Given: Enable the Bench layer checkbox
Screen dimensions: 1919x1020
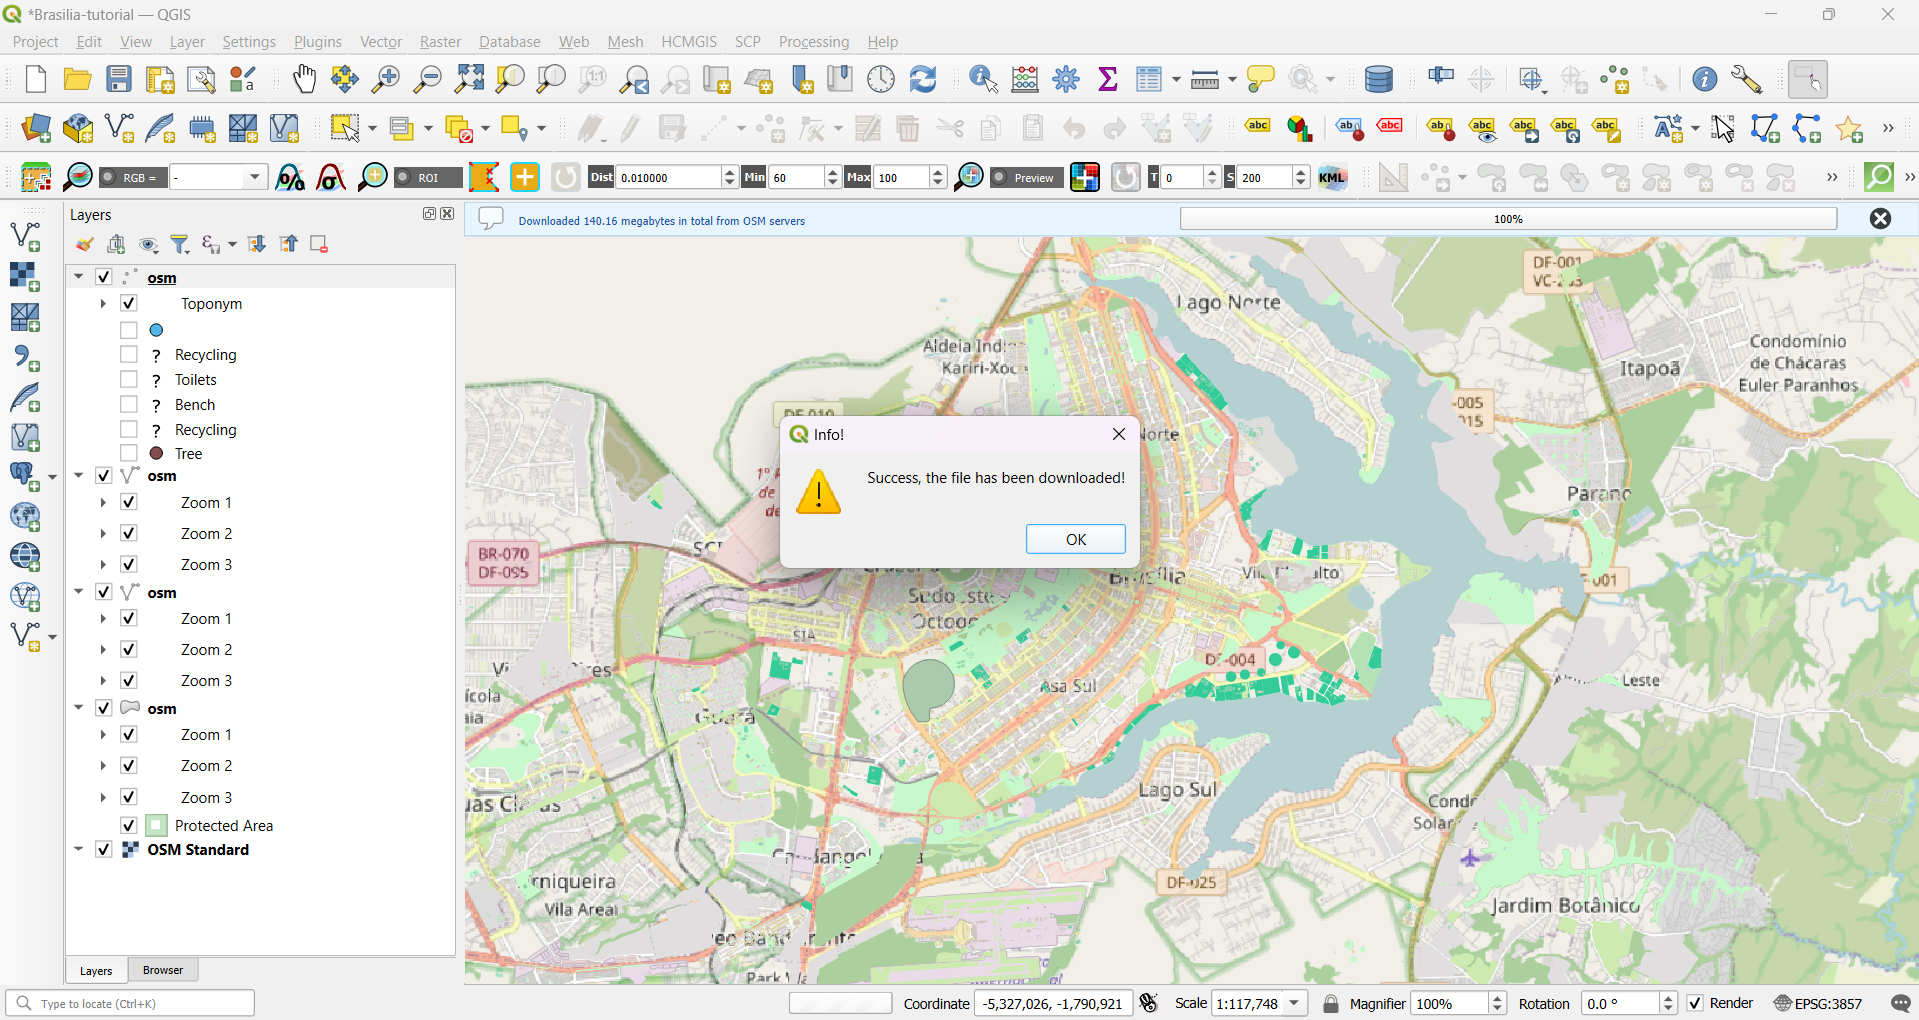Looking at the screenshot, I should coord(128,404).
